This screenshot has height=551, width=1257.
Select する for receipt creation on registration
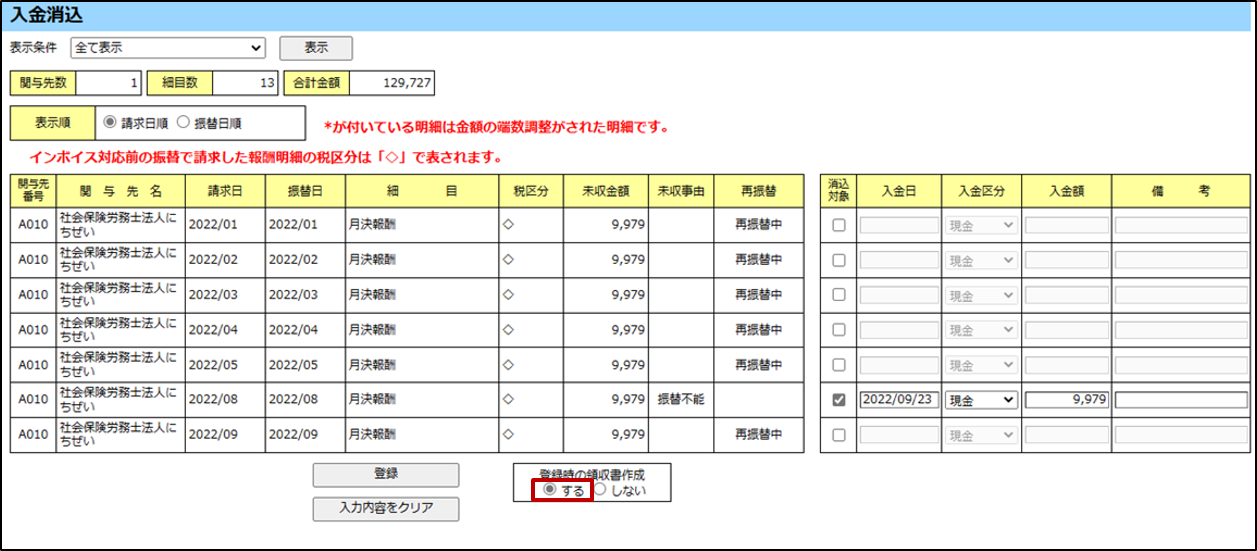coord(549,490)
